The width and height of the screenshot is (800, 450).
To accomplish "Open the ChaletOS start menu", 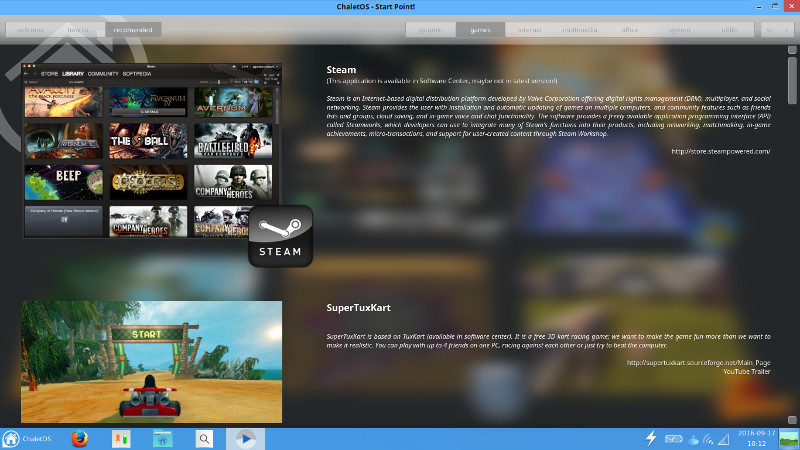I will pyautogui.click(x=27, y=439).
